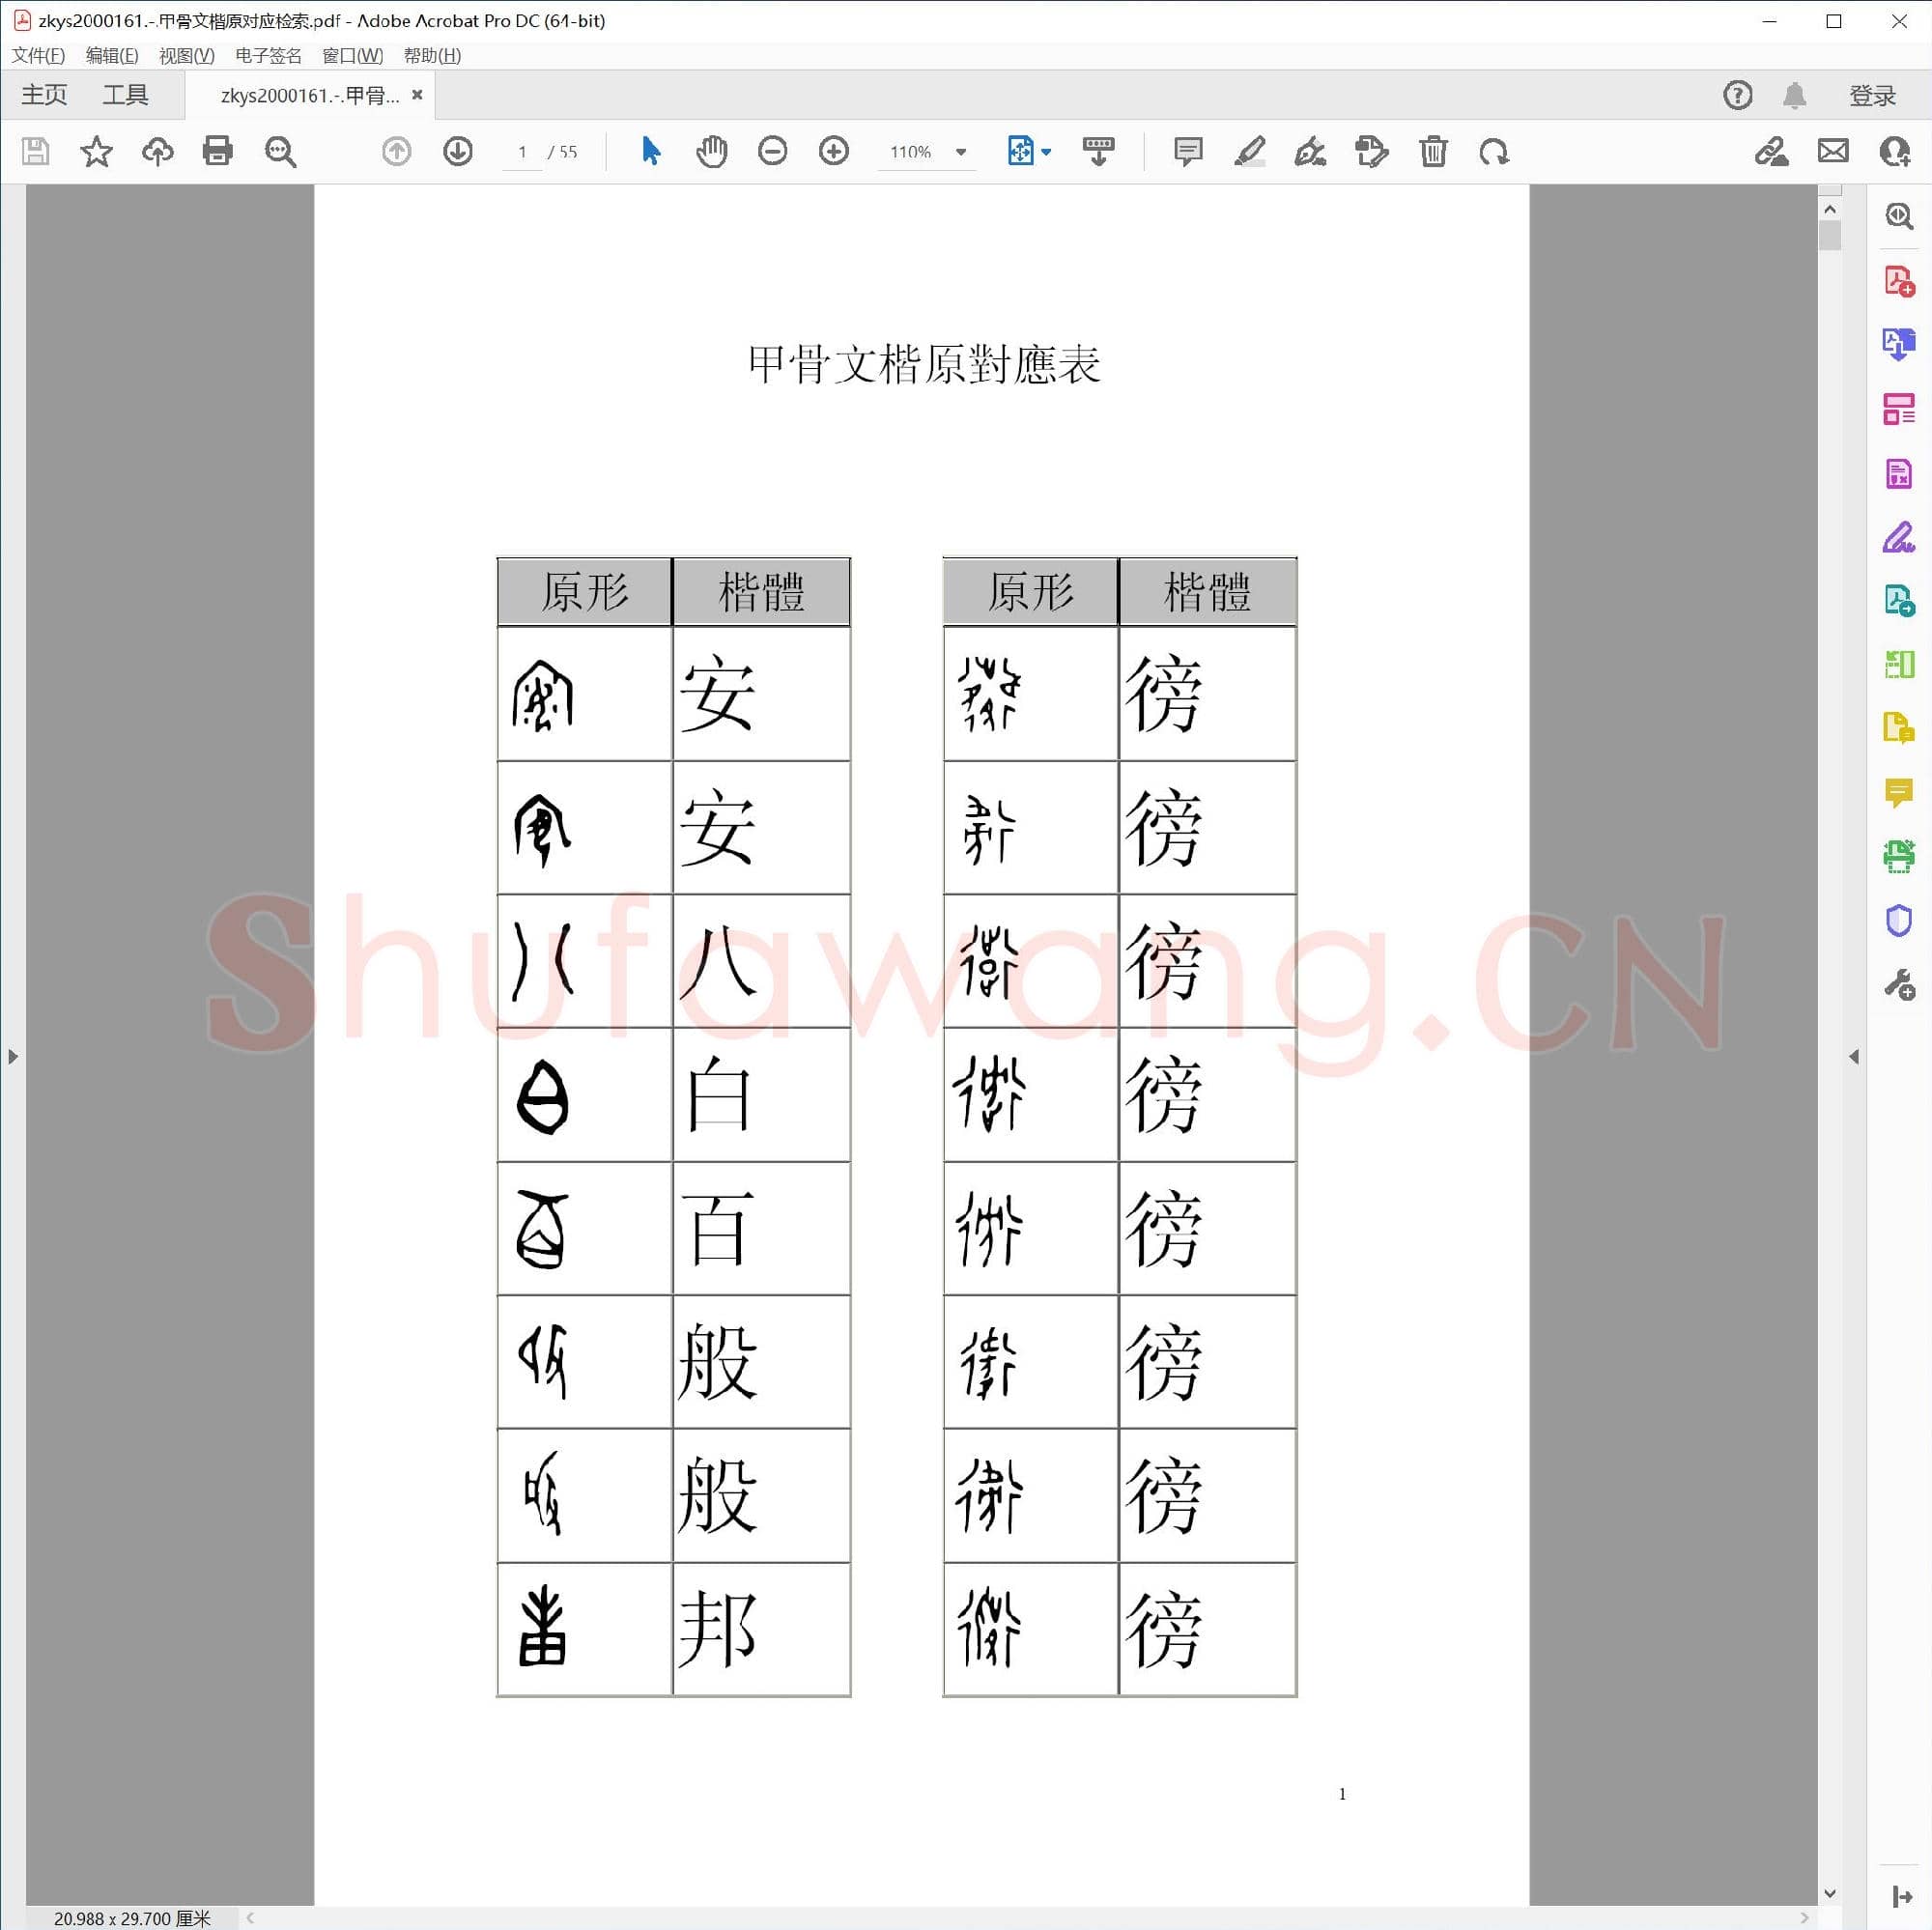This screenshot has height=1930, width=1932.
Task: Click the 登录 sign-in button
Action: tap(1871, 95)
